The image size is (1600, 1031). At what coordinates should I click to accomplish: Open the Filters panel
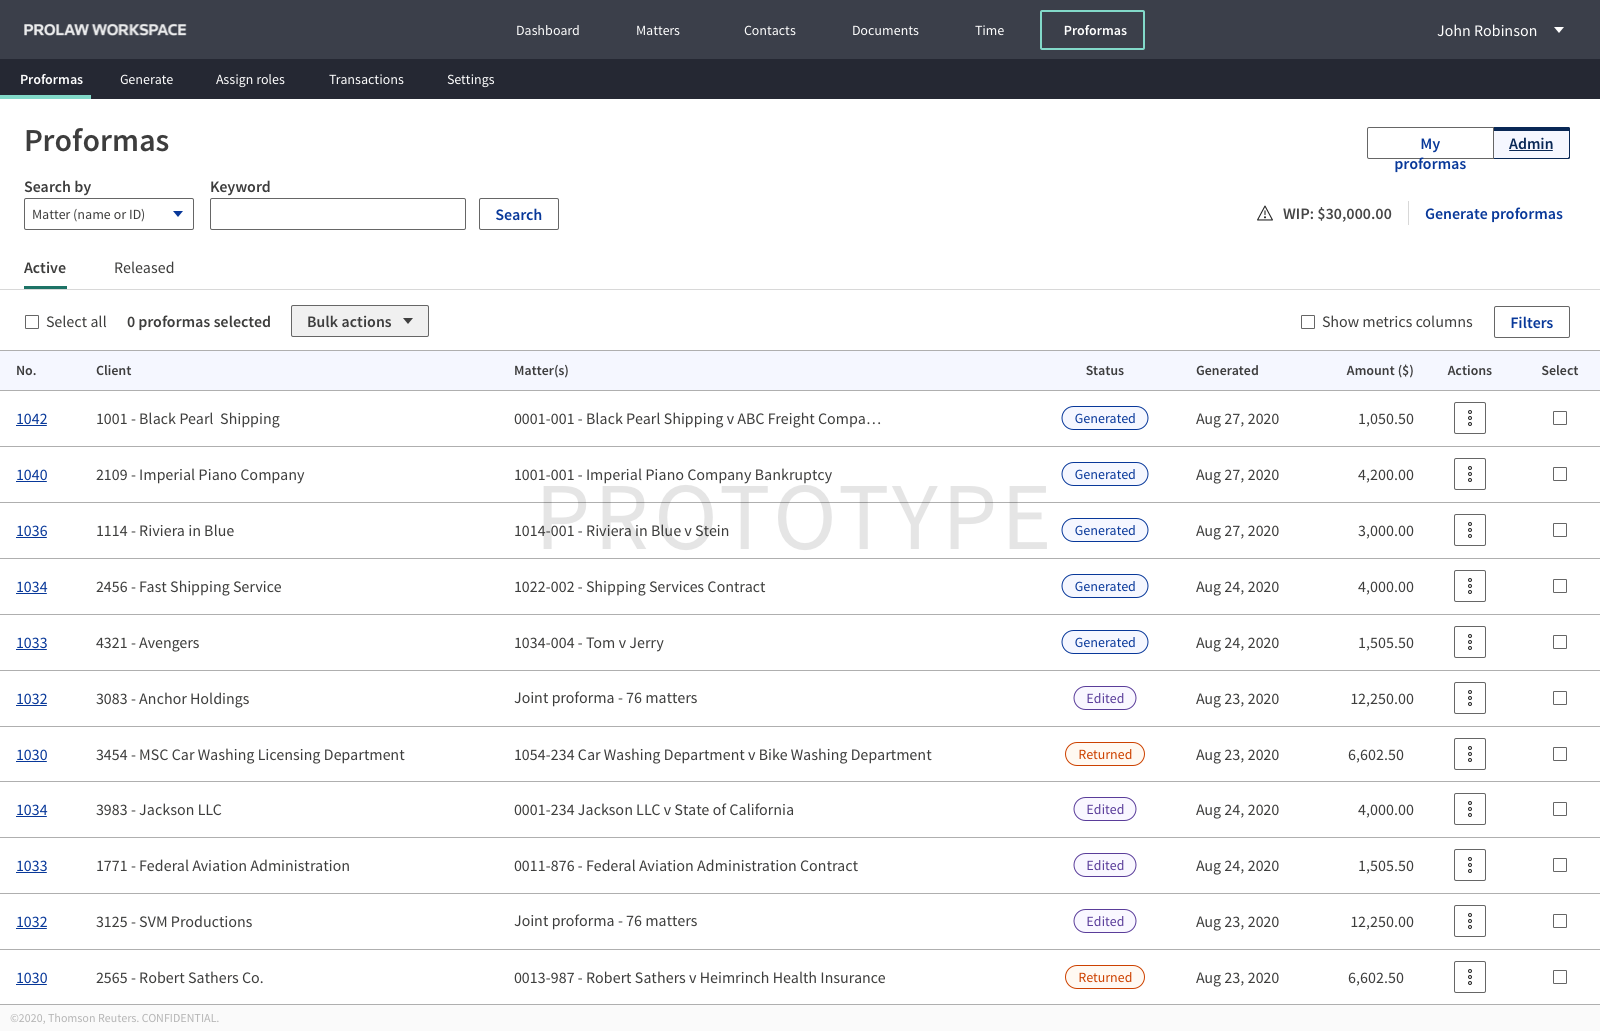tap(1532, 322)
